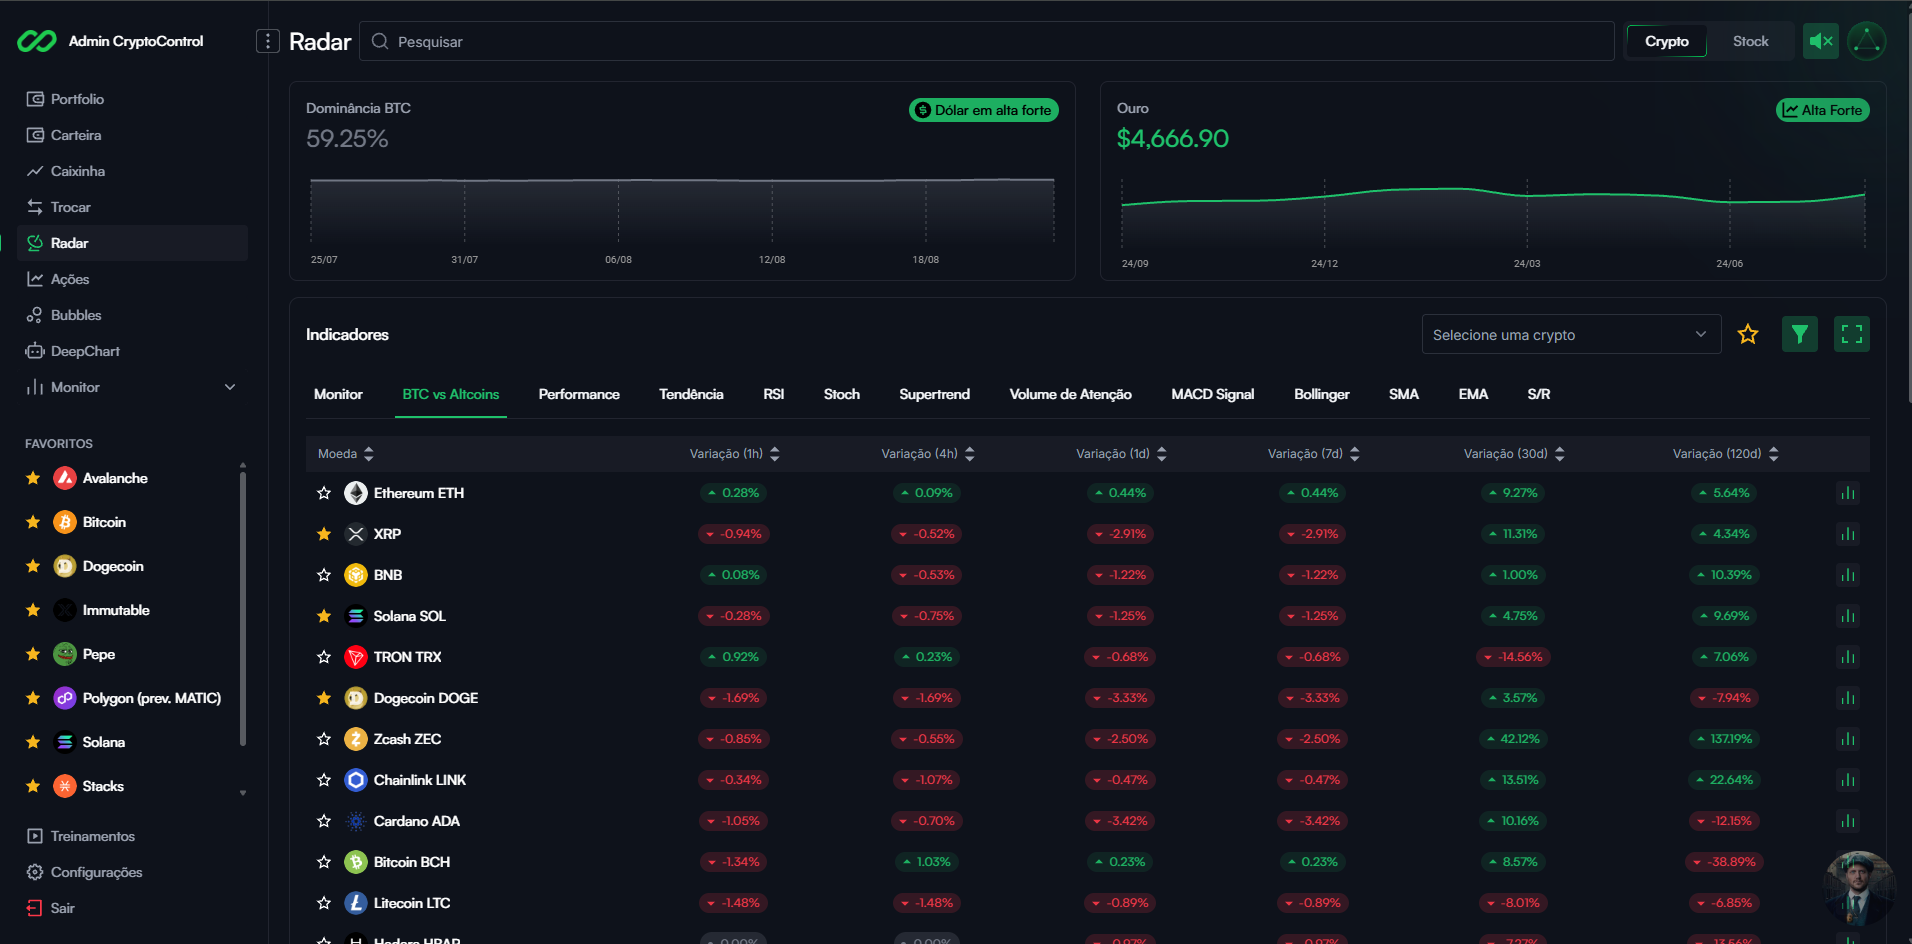Select the Stock mode button
Image resolution: width=1912 pixels, height=944 pixels.
click(1750, 41)
